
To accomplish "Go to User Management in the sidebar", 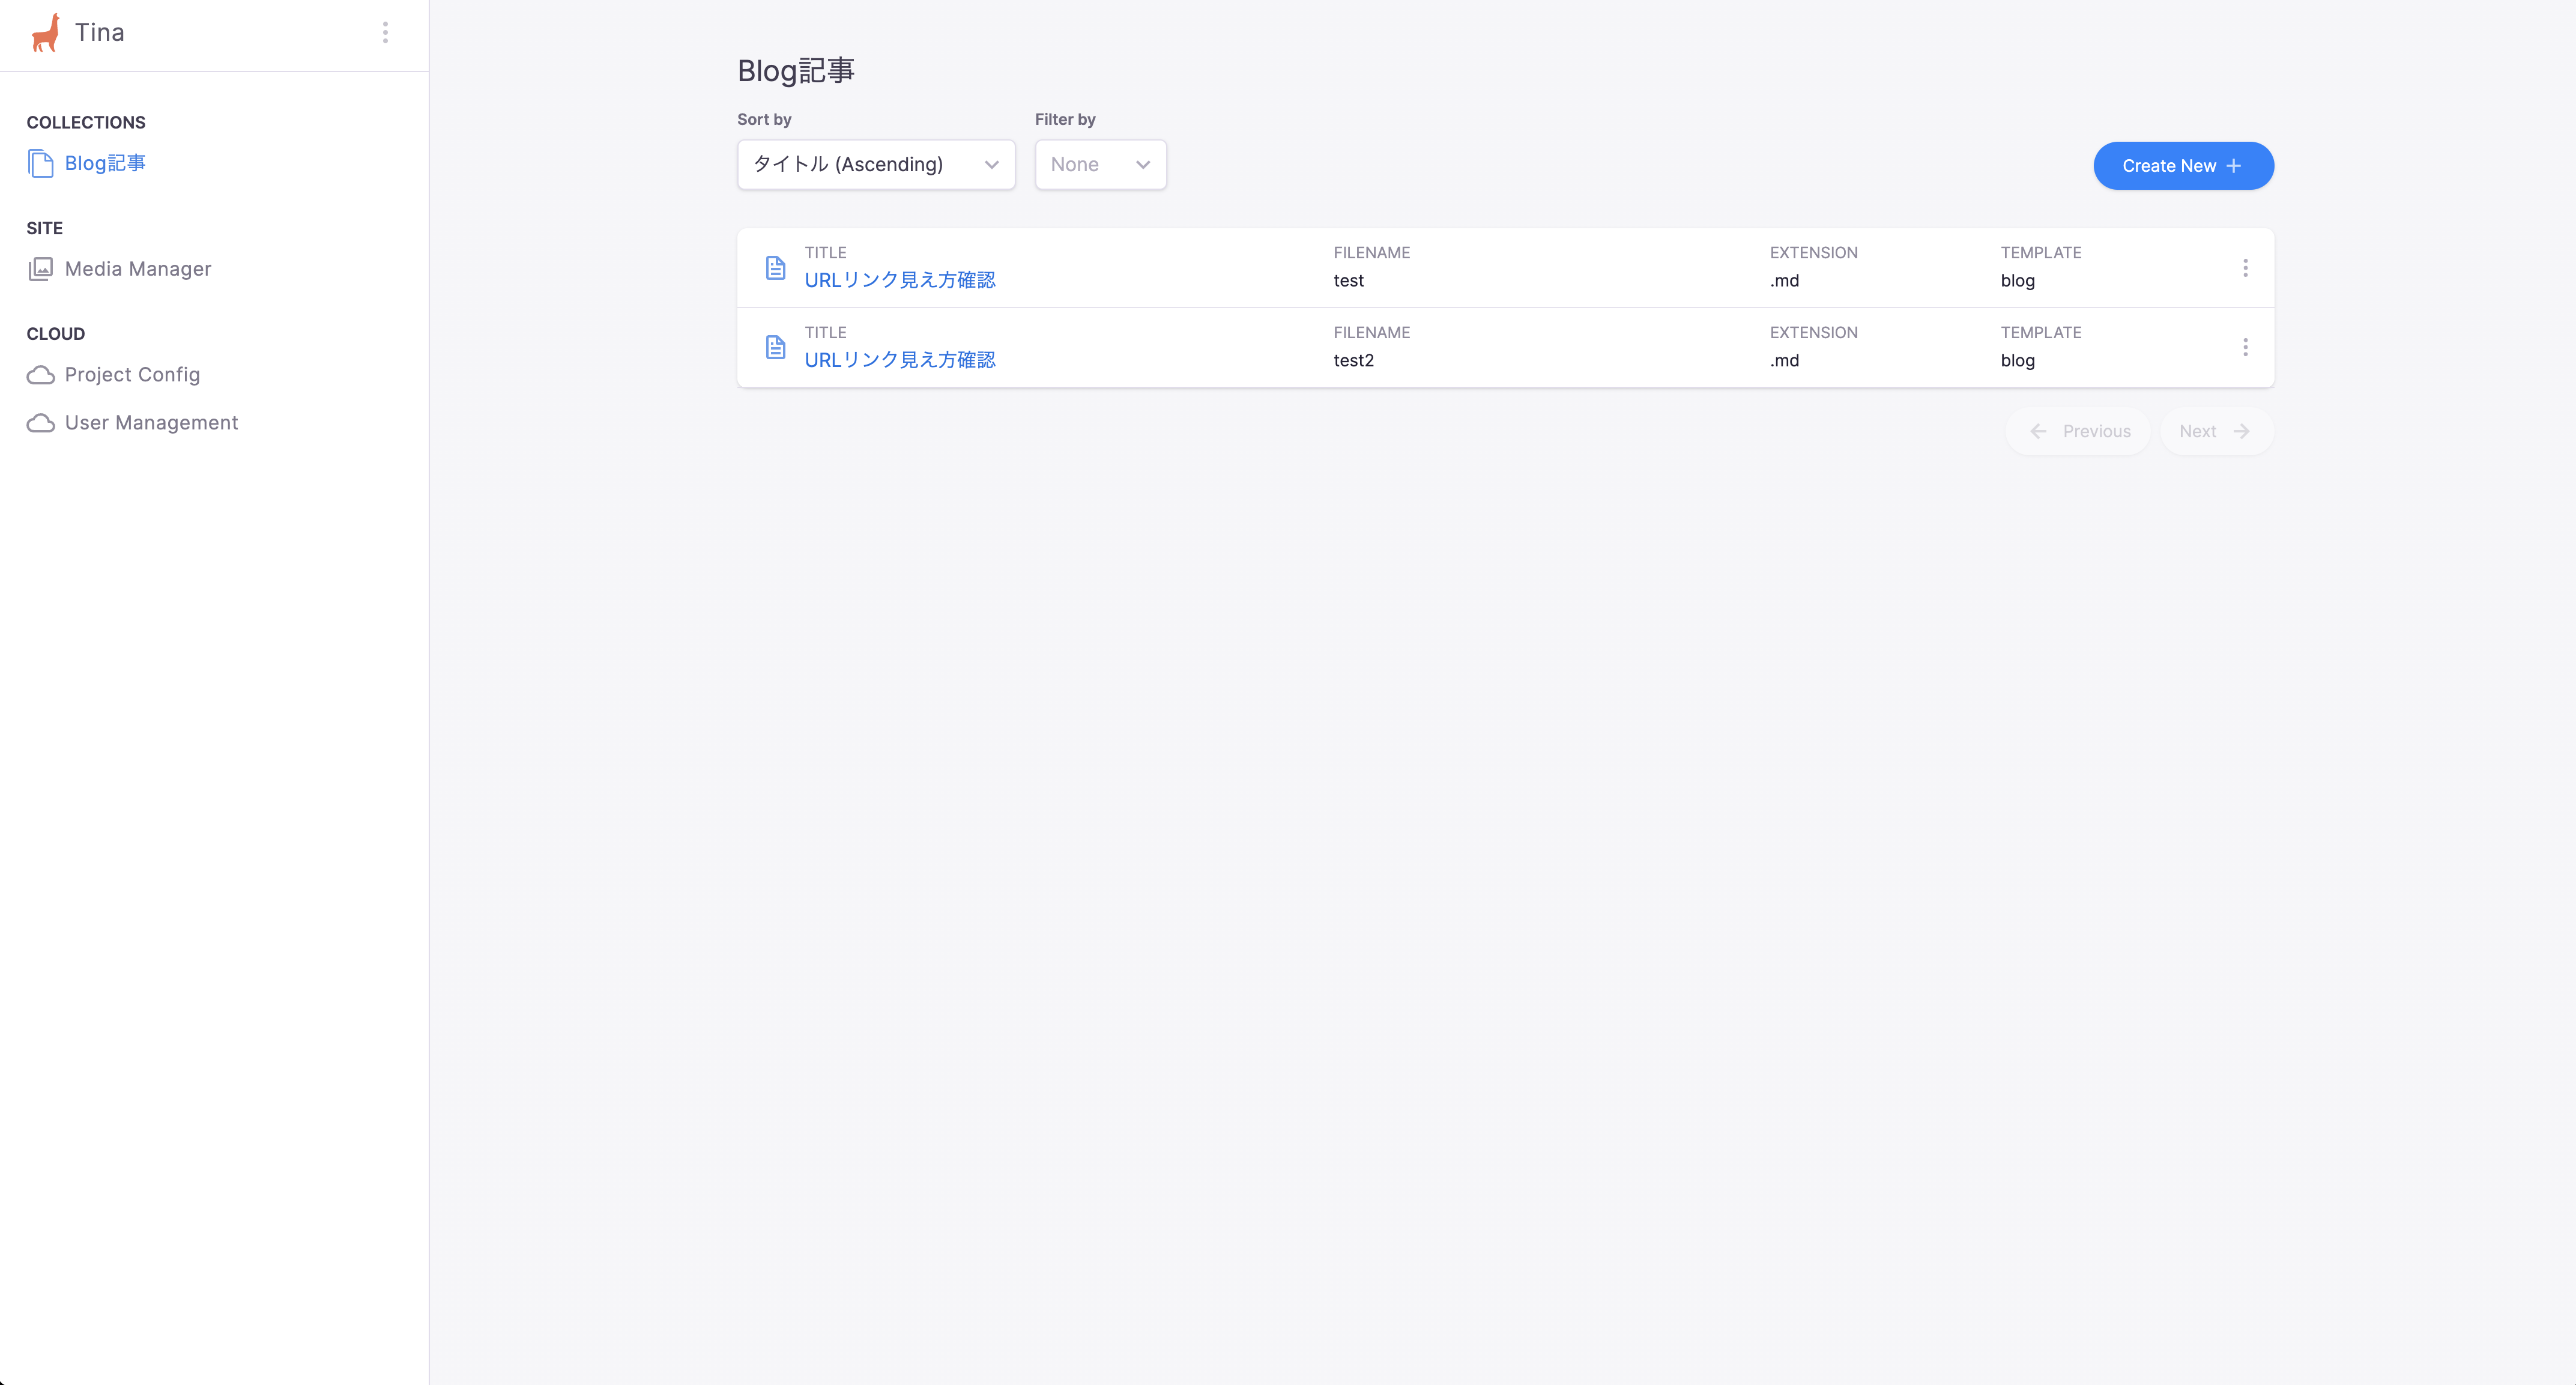I will pos(151,423).
